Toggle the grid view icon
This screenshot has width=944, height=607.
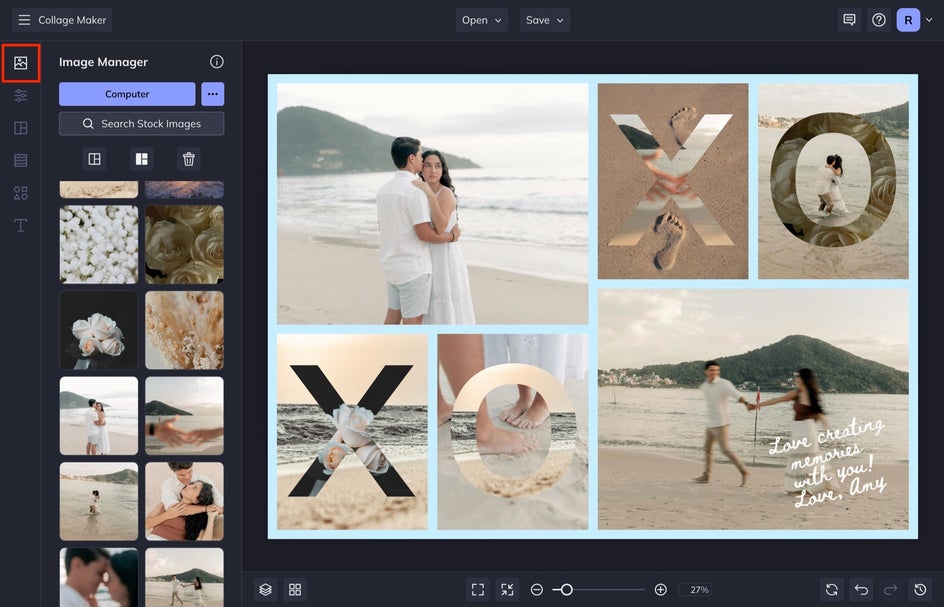click(295, 590)
